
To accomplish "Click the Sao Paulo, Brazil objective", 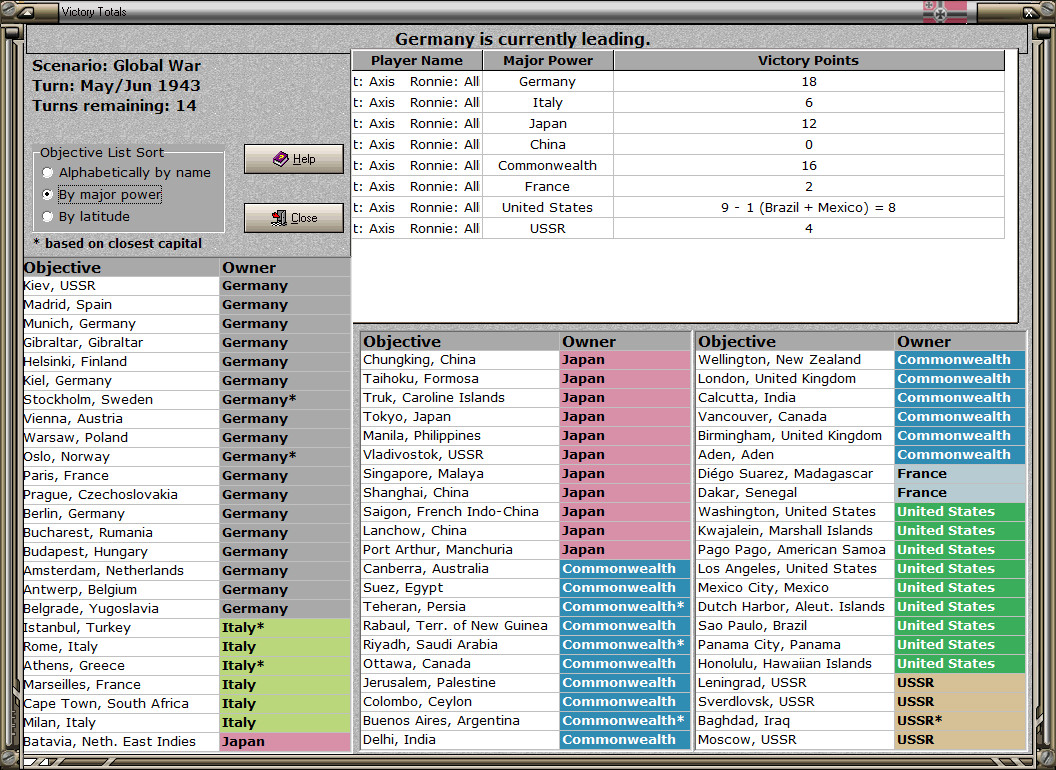I will click(795, 625).
